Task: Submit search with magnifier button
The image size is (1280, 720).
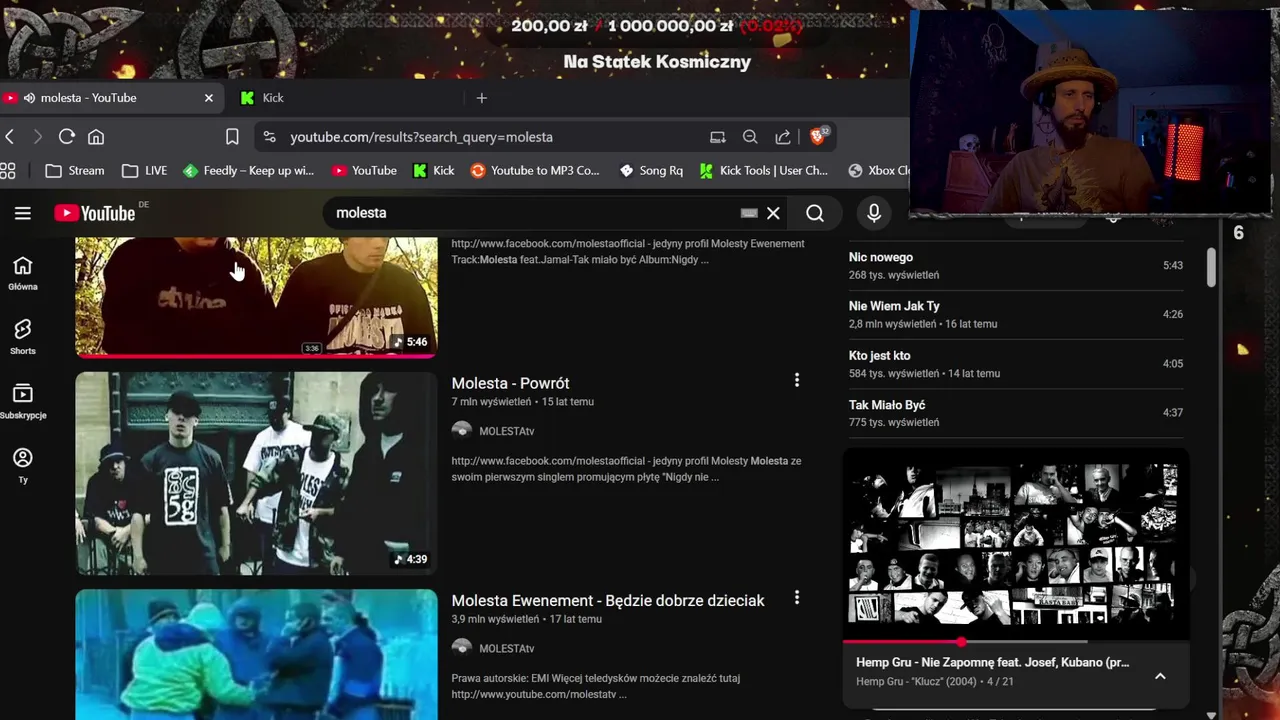Action: pyautogui.click(x=815, y=213)
